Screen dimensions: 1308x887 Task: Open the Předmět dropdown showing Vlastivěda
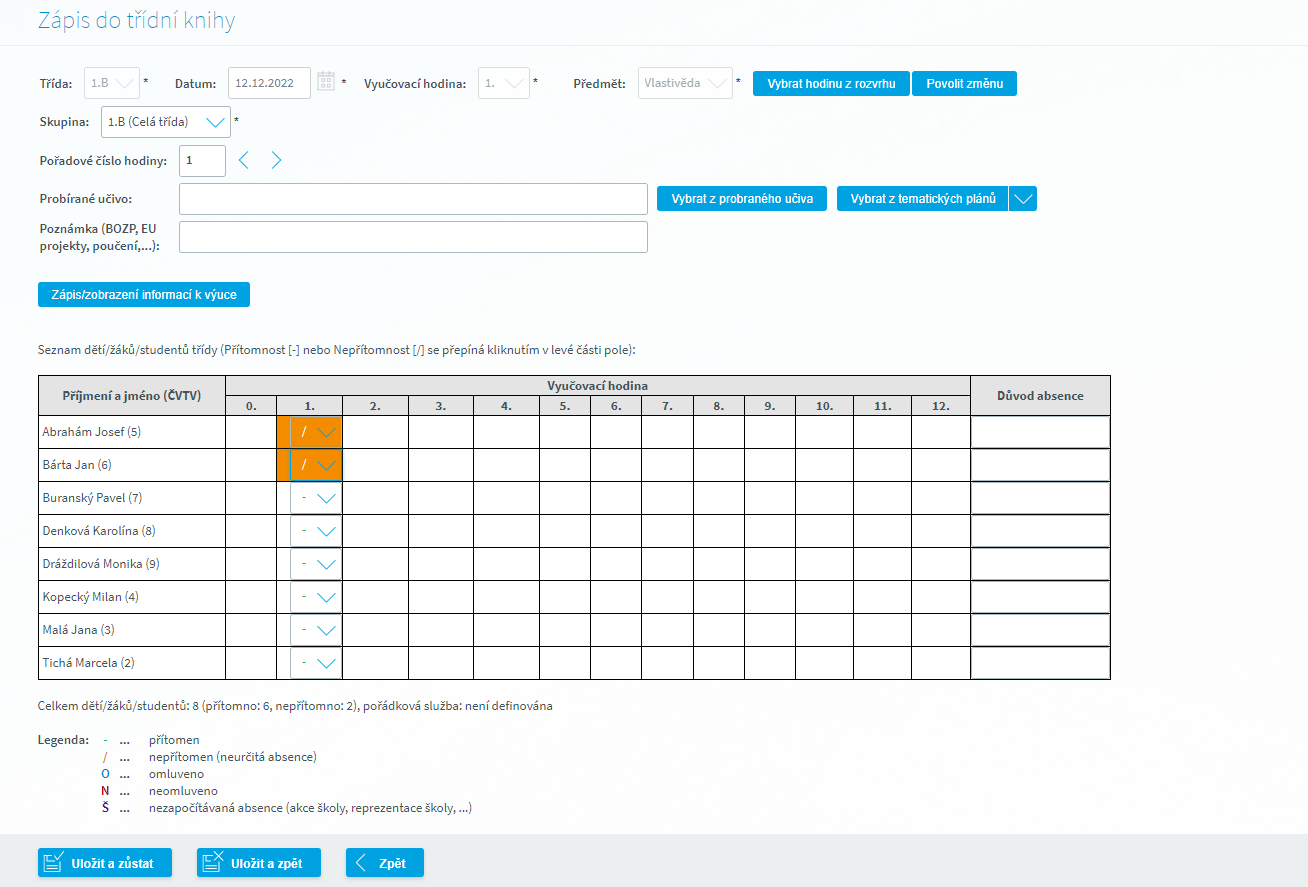tap(685, 83)
